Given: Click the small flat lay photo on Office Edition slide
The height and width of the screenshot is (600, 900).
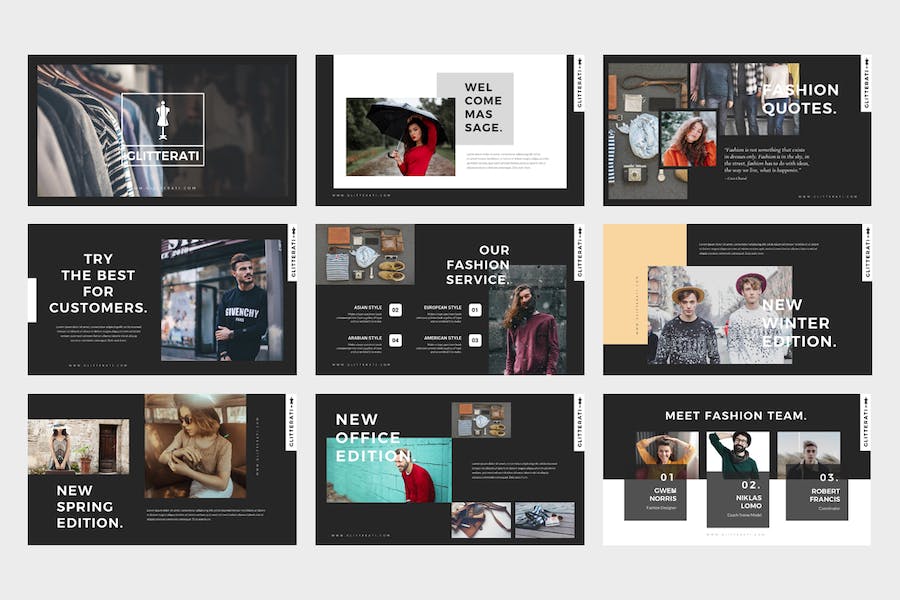Looking at the screenshot, I should pos(481,420).
